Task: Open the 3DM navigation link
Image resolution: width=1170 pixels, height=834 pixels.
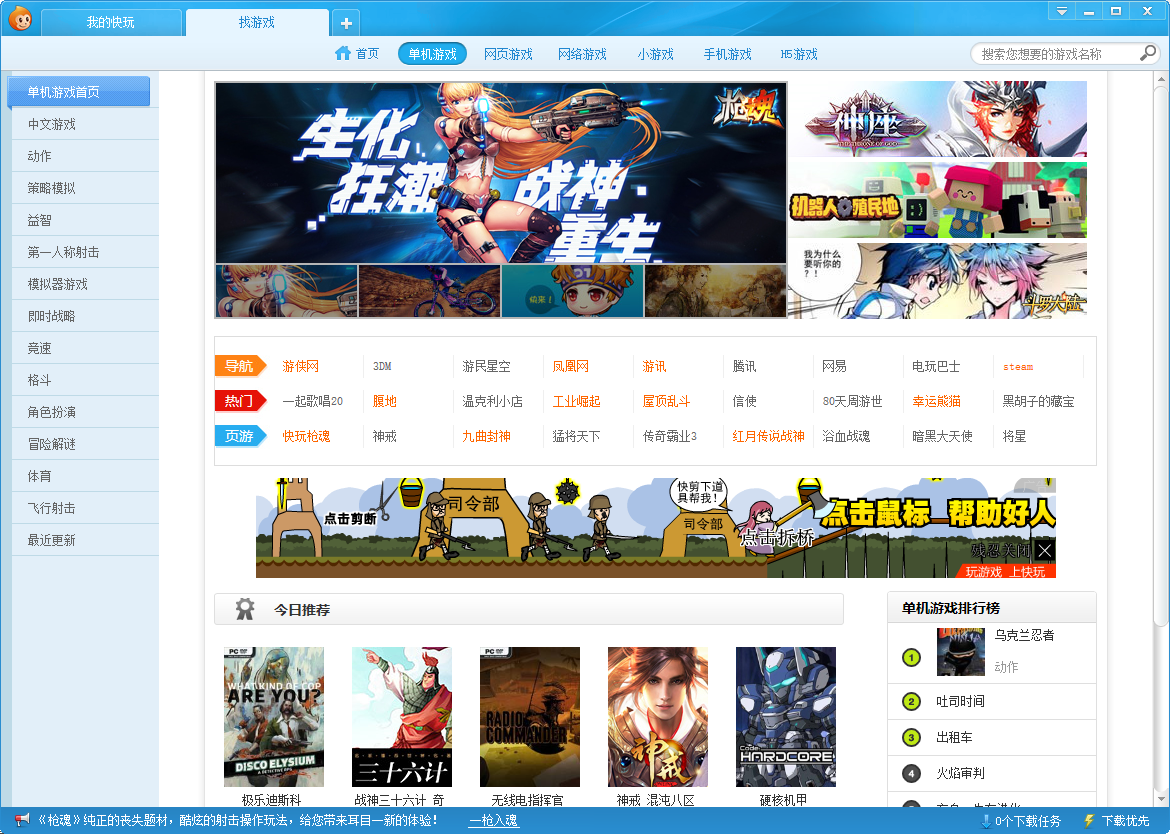Action: [x=382, y=366]
